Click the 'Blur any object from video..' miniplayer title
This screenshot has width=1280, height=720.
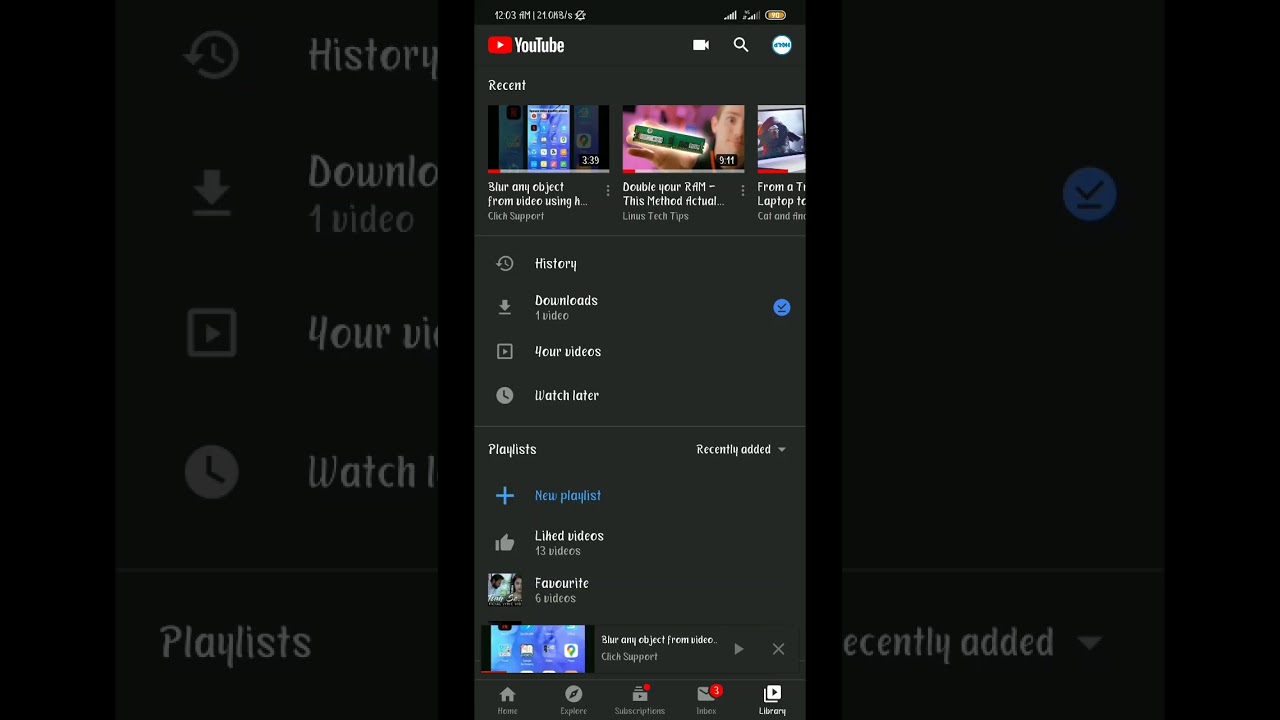659,640
